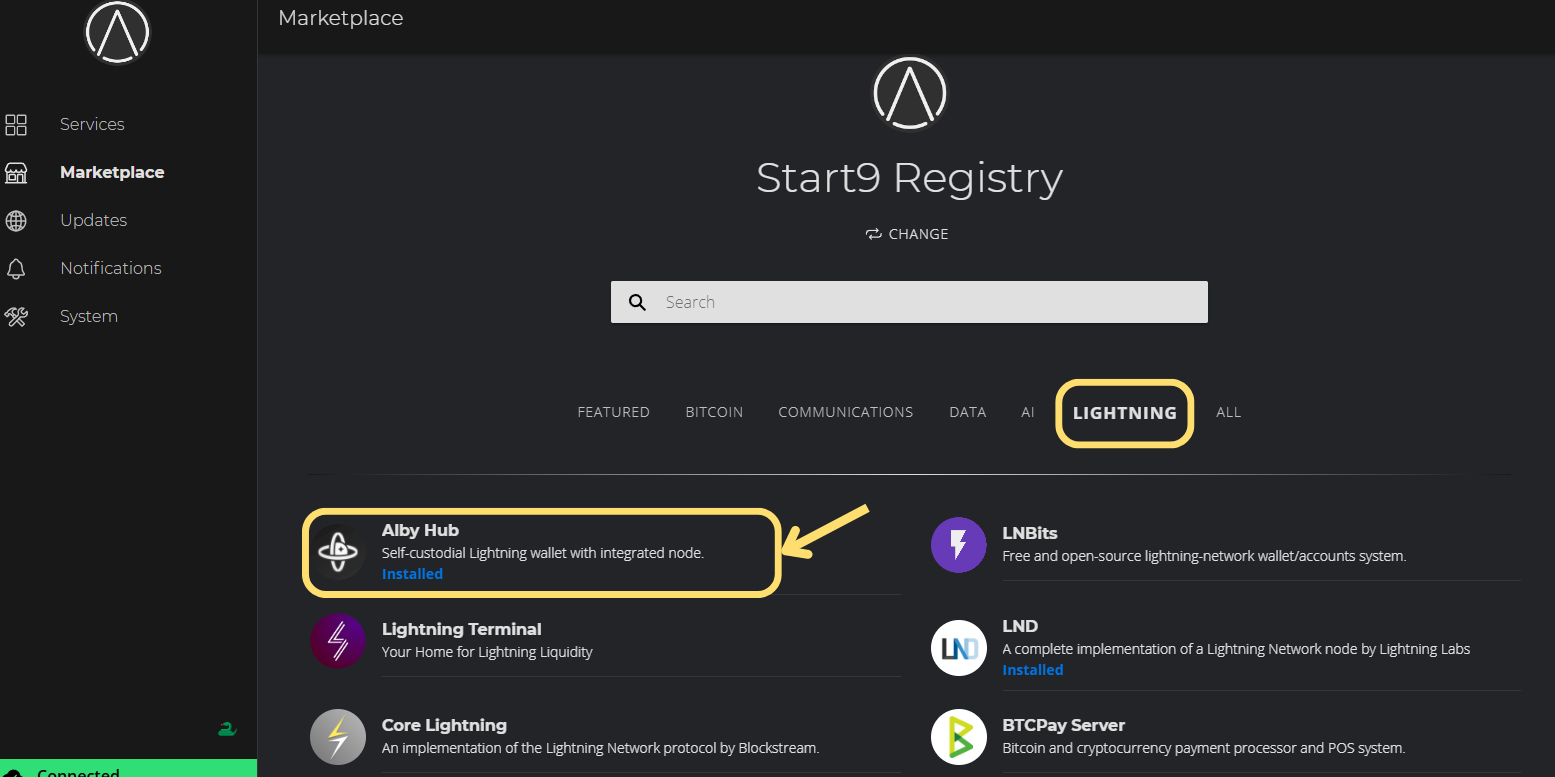Click the magnifying glass search icon
Image resolution: width=1555 pixels, height=777 pixels.
637,302
